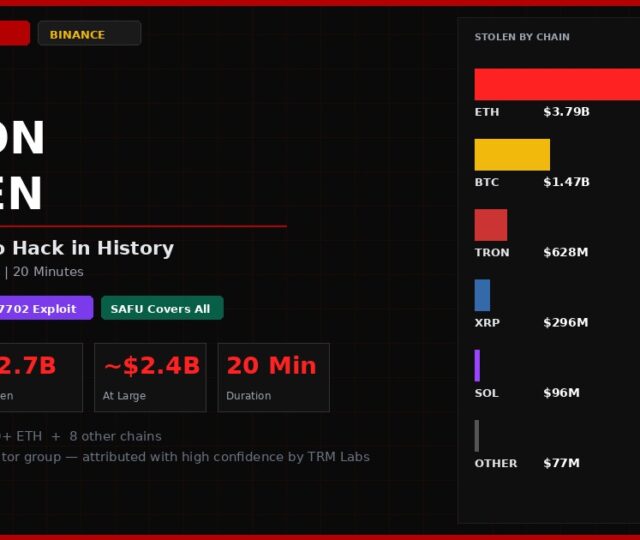
Task: Click the purple 7702 Exploit badge
Action: pyautogui.click(x=46, y=308)
